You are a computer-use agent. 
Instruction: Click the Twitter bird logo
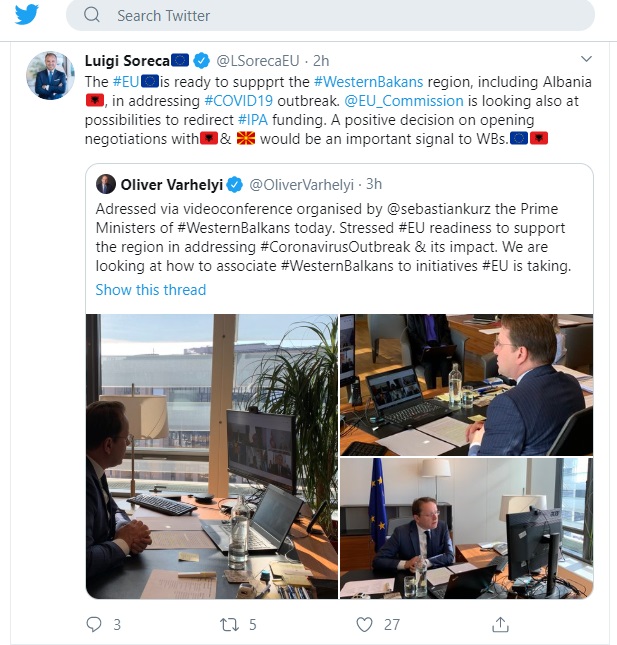[27, 14]
